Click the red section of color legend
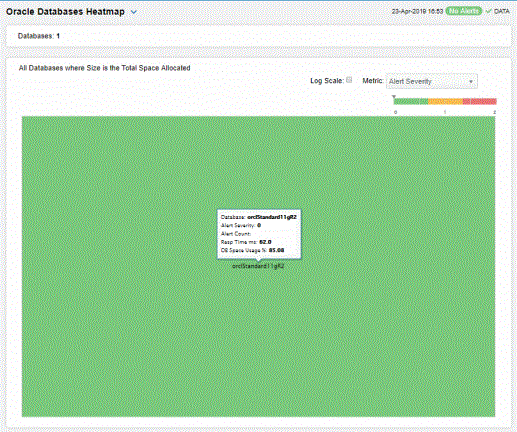Image resolution: width=517 pixels, height=432 pixels. [480, 101]
